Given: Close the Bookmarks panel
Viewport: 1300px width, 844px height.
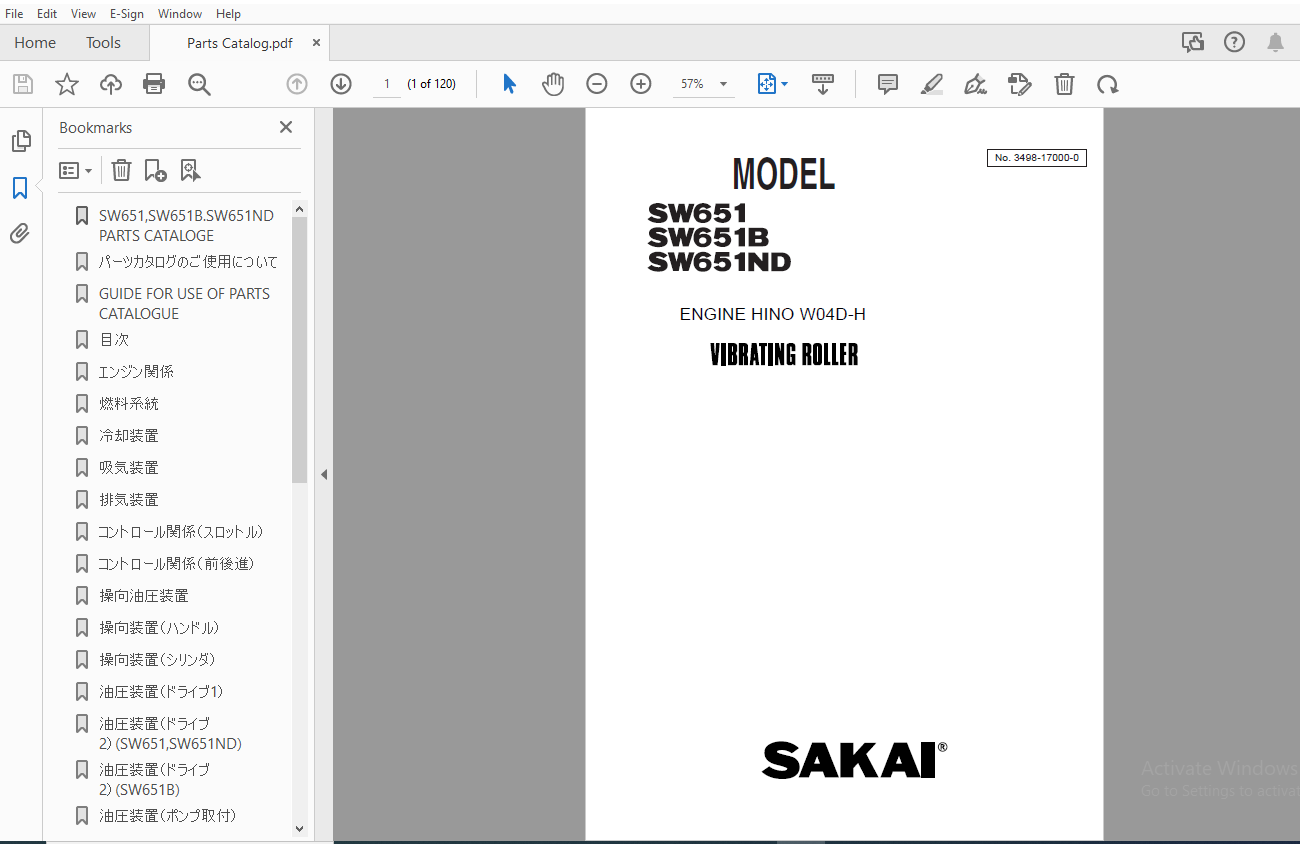Looking at the screenshot, I should [286, 127].
